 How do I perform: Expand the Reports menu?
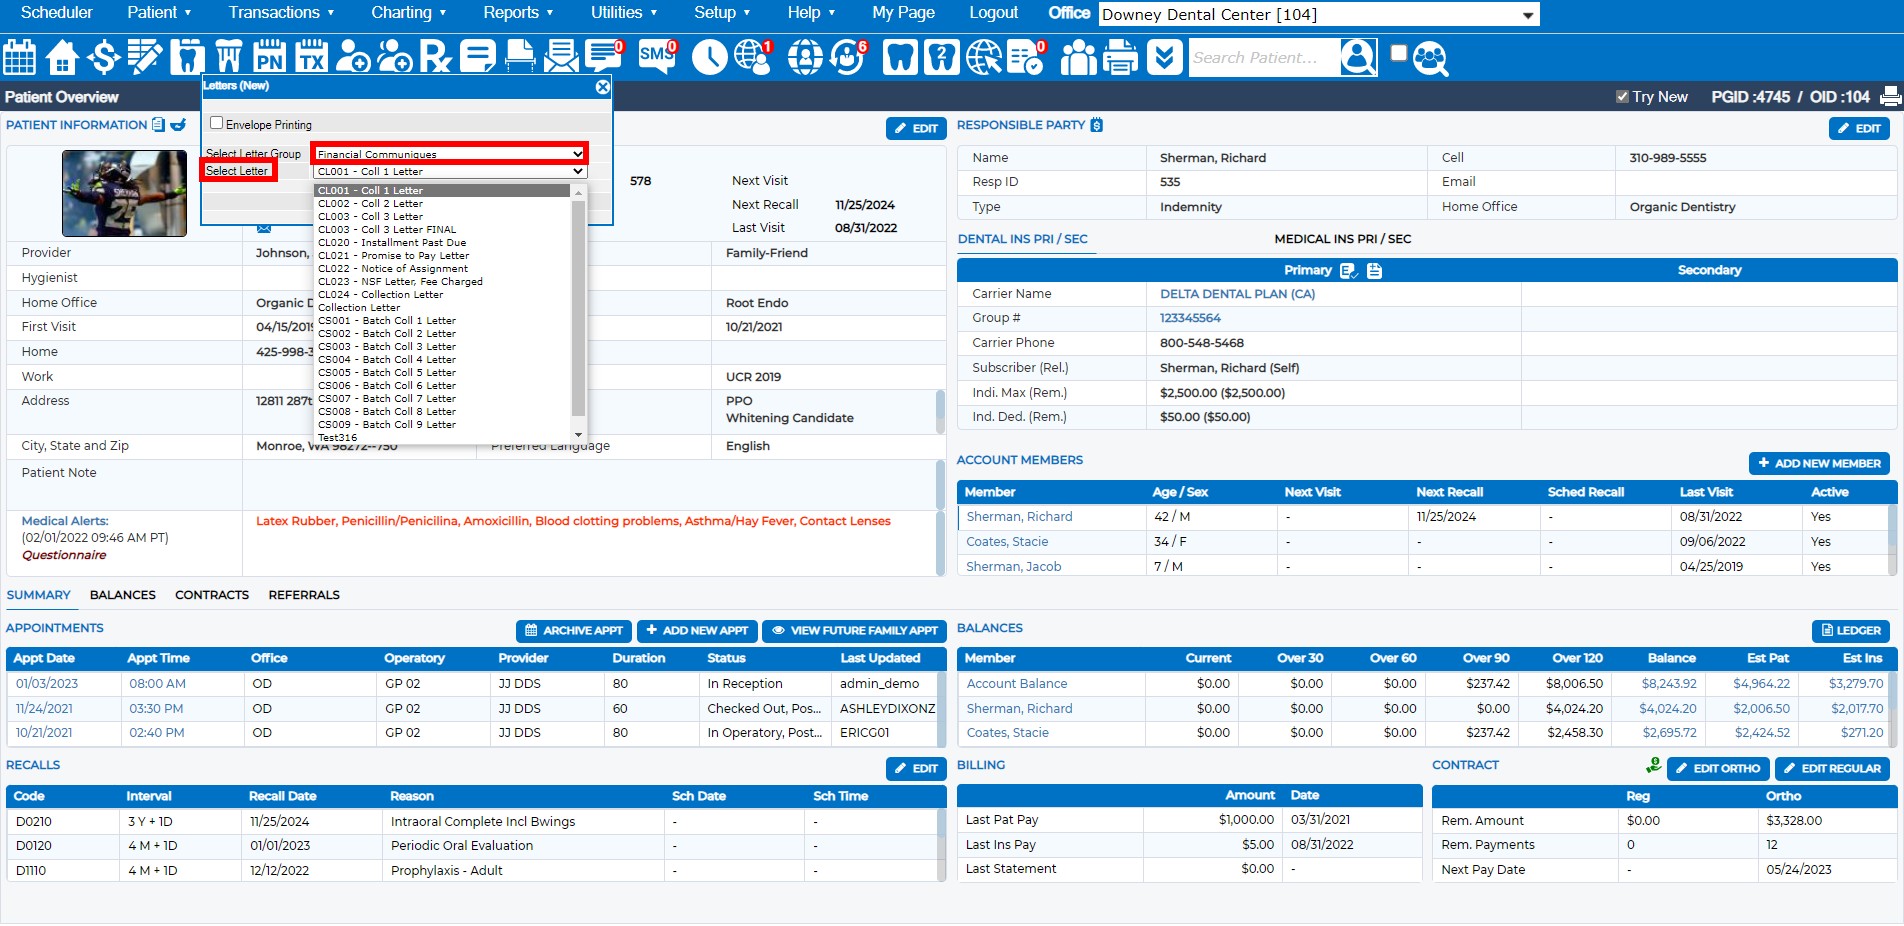tap(518, 12)
